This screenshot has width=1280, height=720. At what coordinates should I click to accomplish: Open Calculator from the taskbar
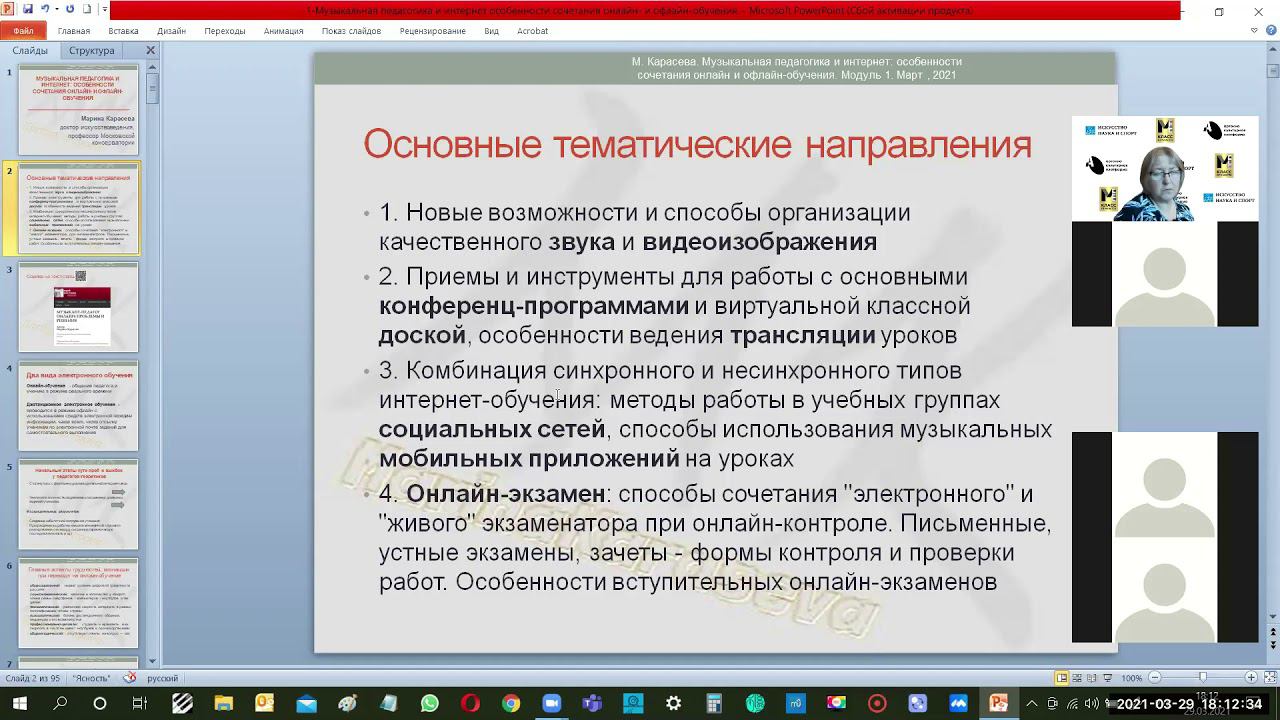[714, 704]
